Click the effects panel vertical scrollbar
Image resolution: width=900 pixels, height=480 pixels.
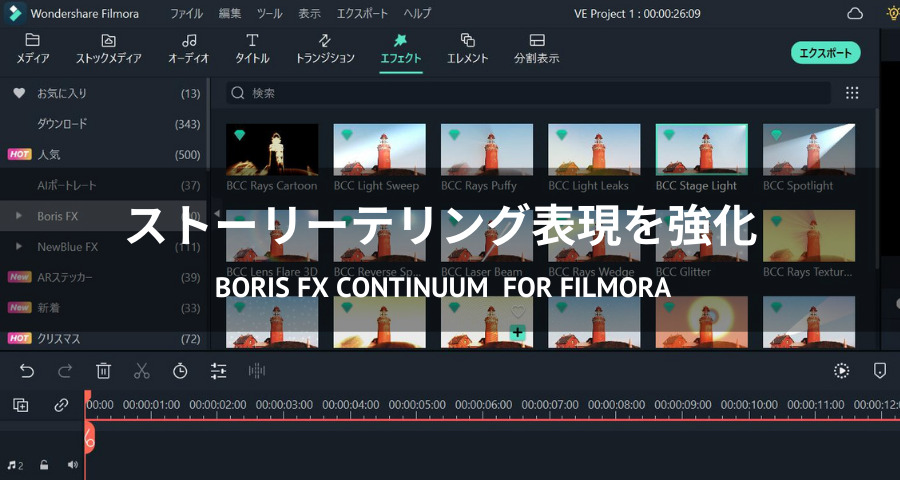pos(876,188)
